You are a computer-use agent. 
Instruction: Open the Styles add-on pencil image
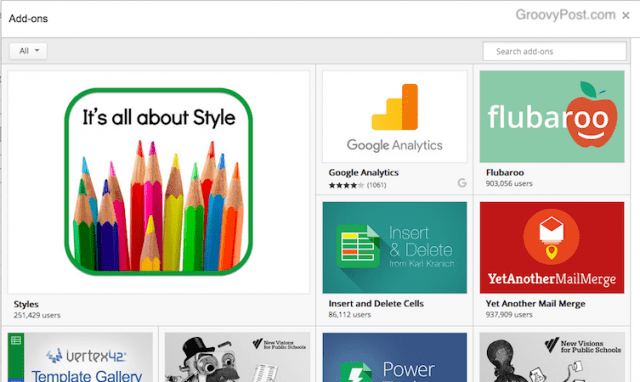tap(158, 182)
